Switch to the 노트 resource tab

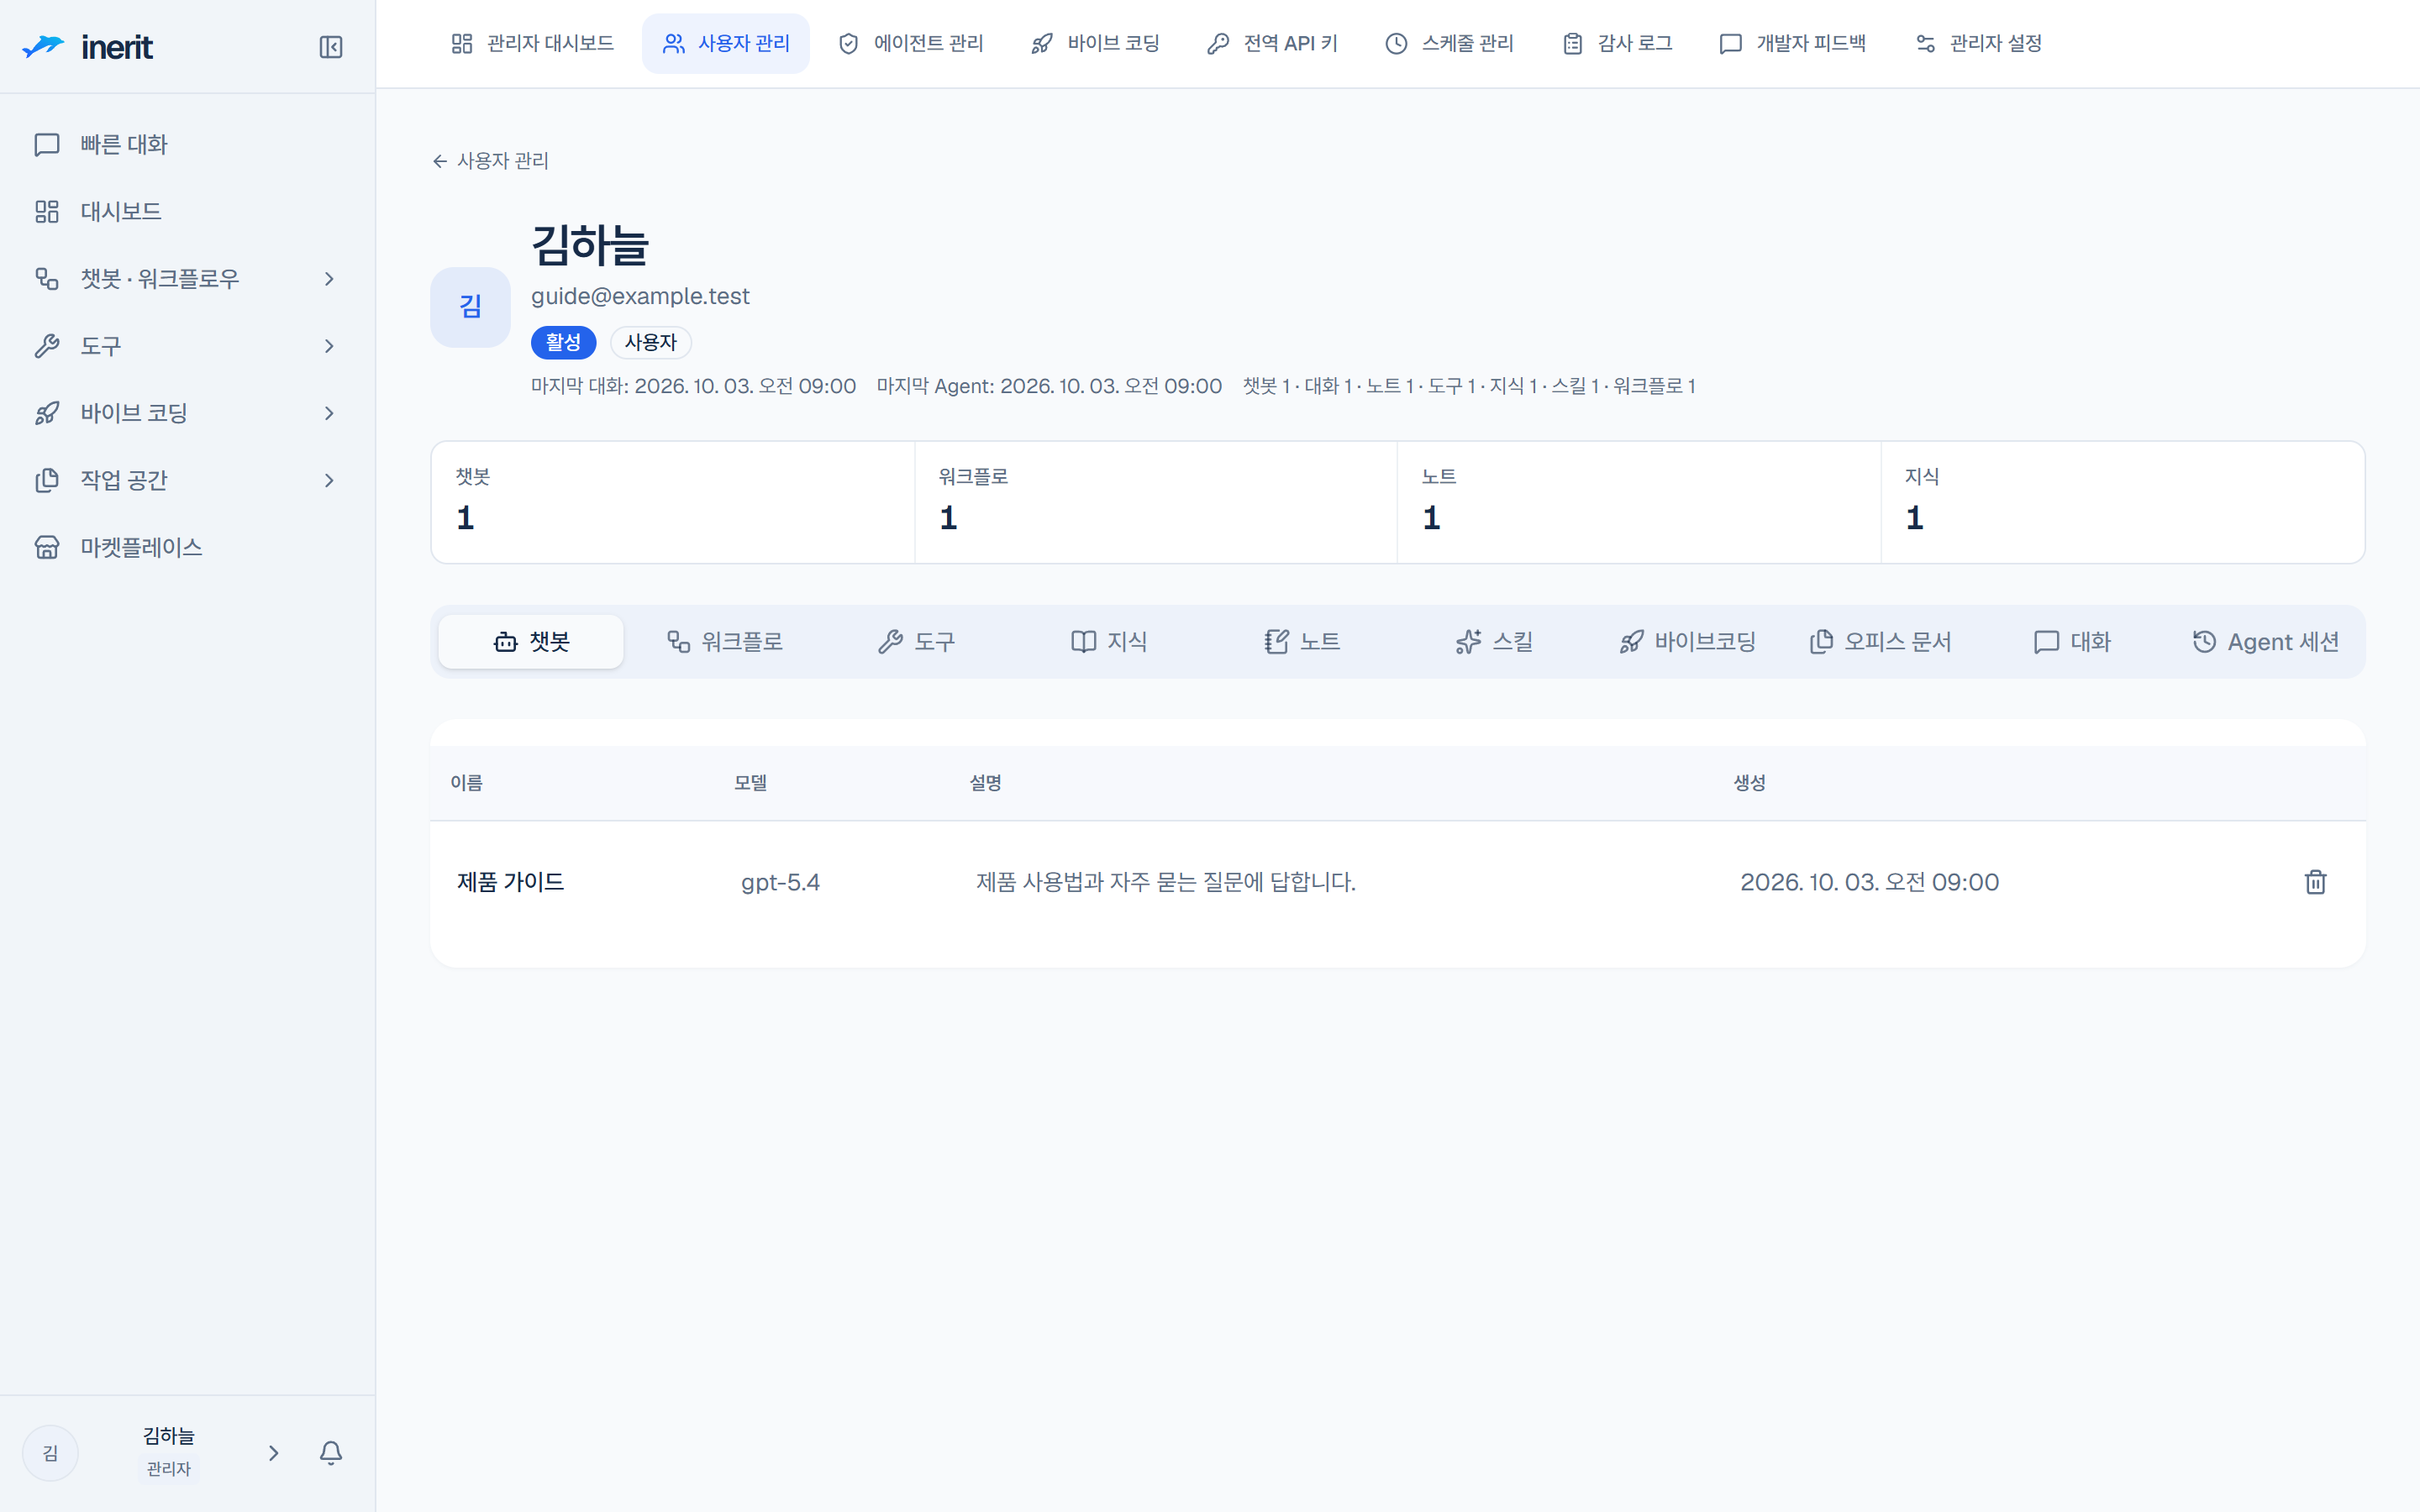(1302, 642)
